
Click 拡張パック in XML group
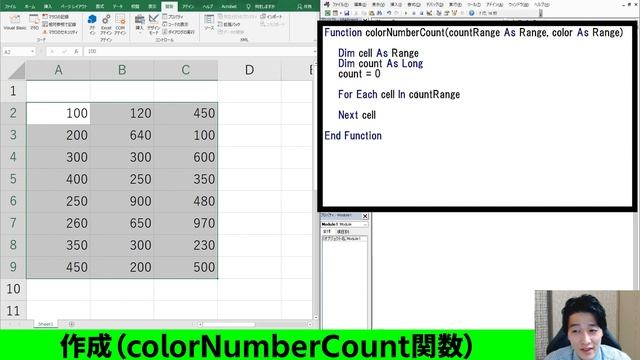click(229, 24)
